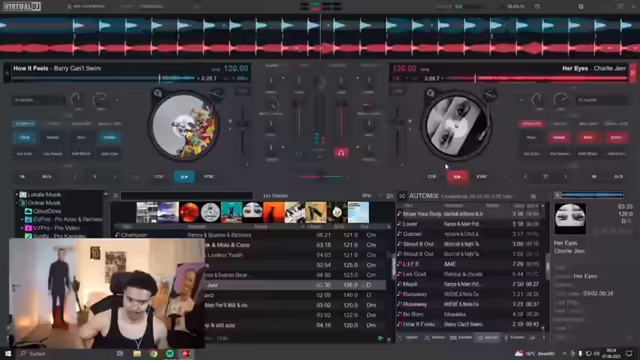Trigger second red pad on right deck
This screenshot has width=640, height=360.
coord(559,138)
